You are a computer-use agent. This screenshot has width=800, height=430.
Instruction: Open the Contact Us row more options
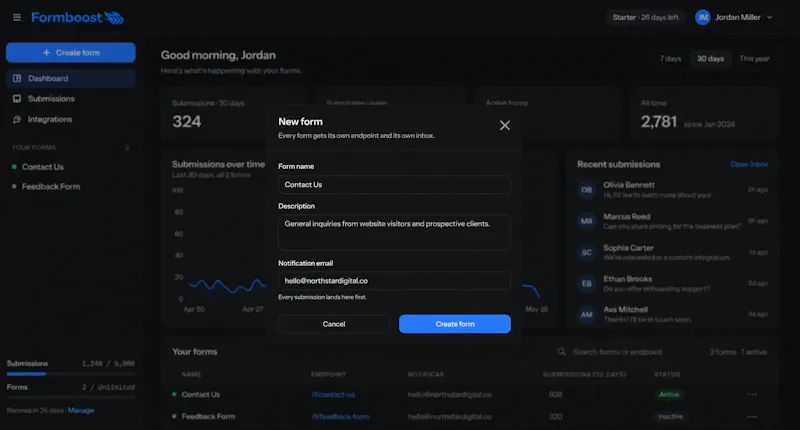(x=752, y=395)
